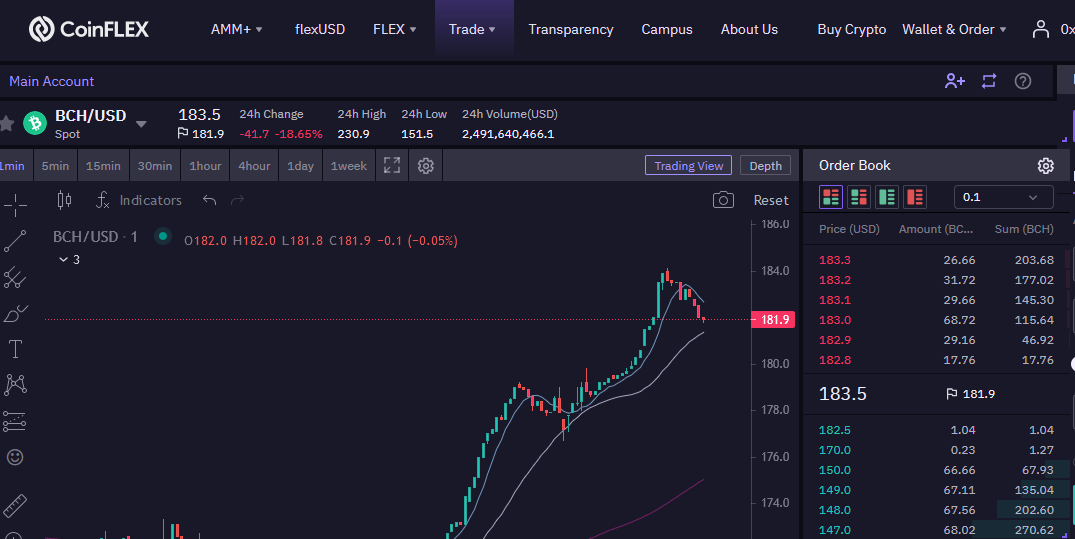The height and width of the screenshot is (539, 1075).
Task: Click the add sub-account icon
Action: click(954, 81)
